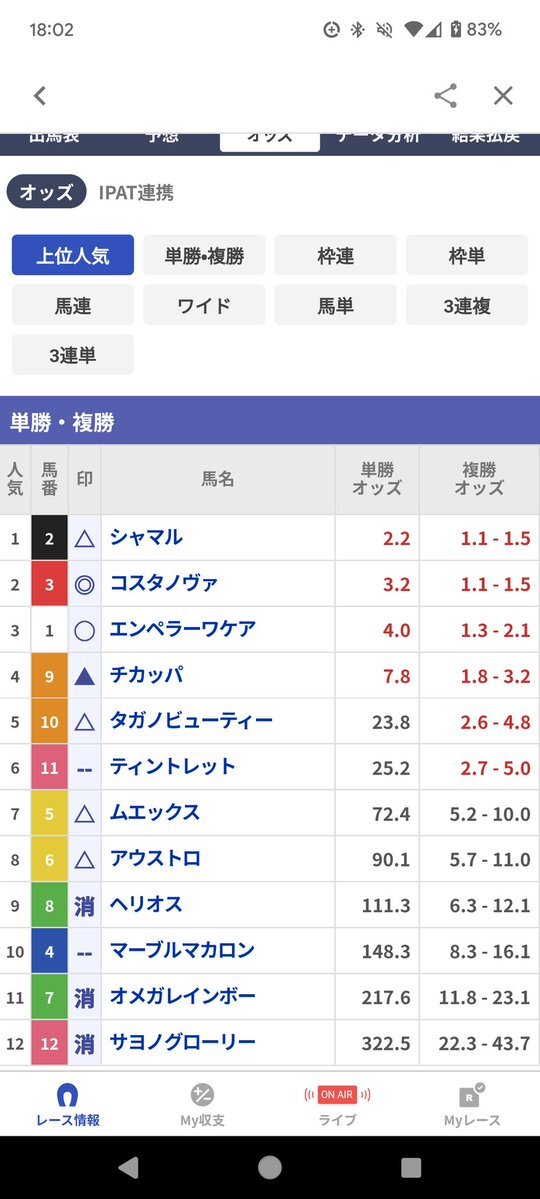Open the レース情報 horseshoe icon
The height and width of the screenshot is (1199, 540).
point(67,1095)
